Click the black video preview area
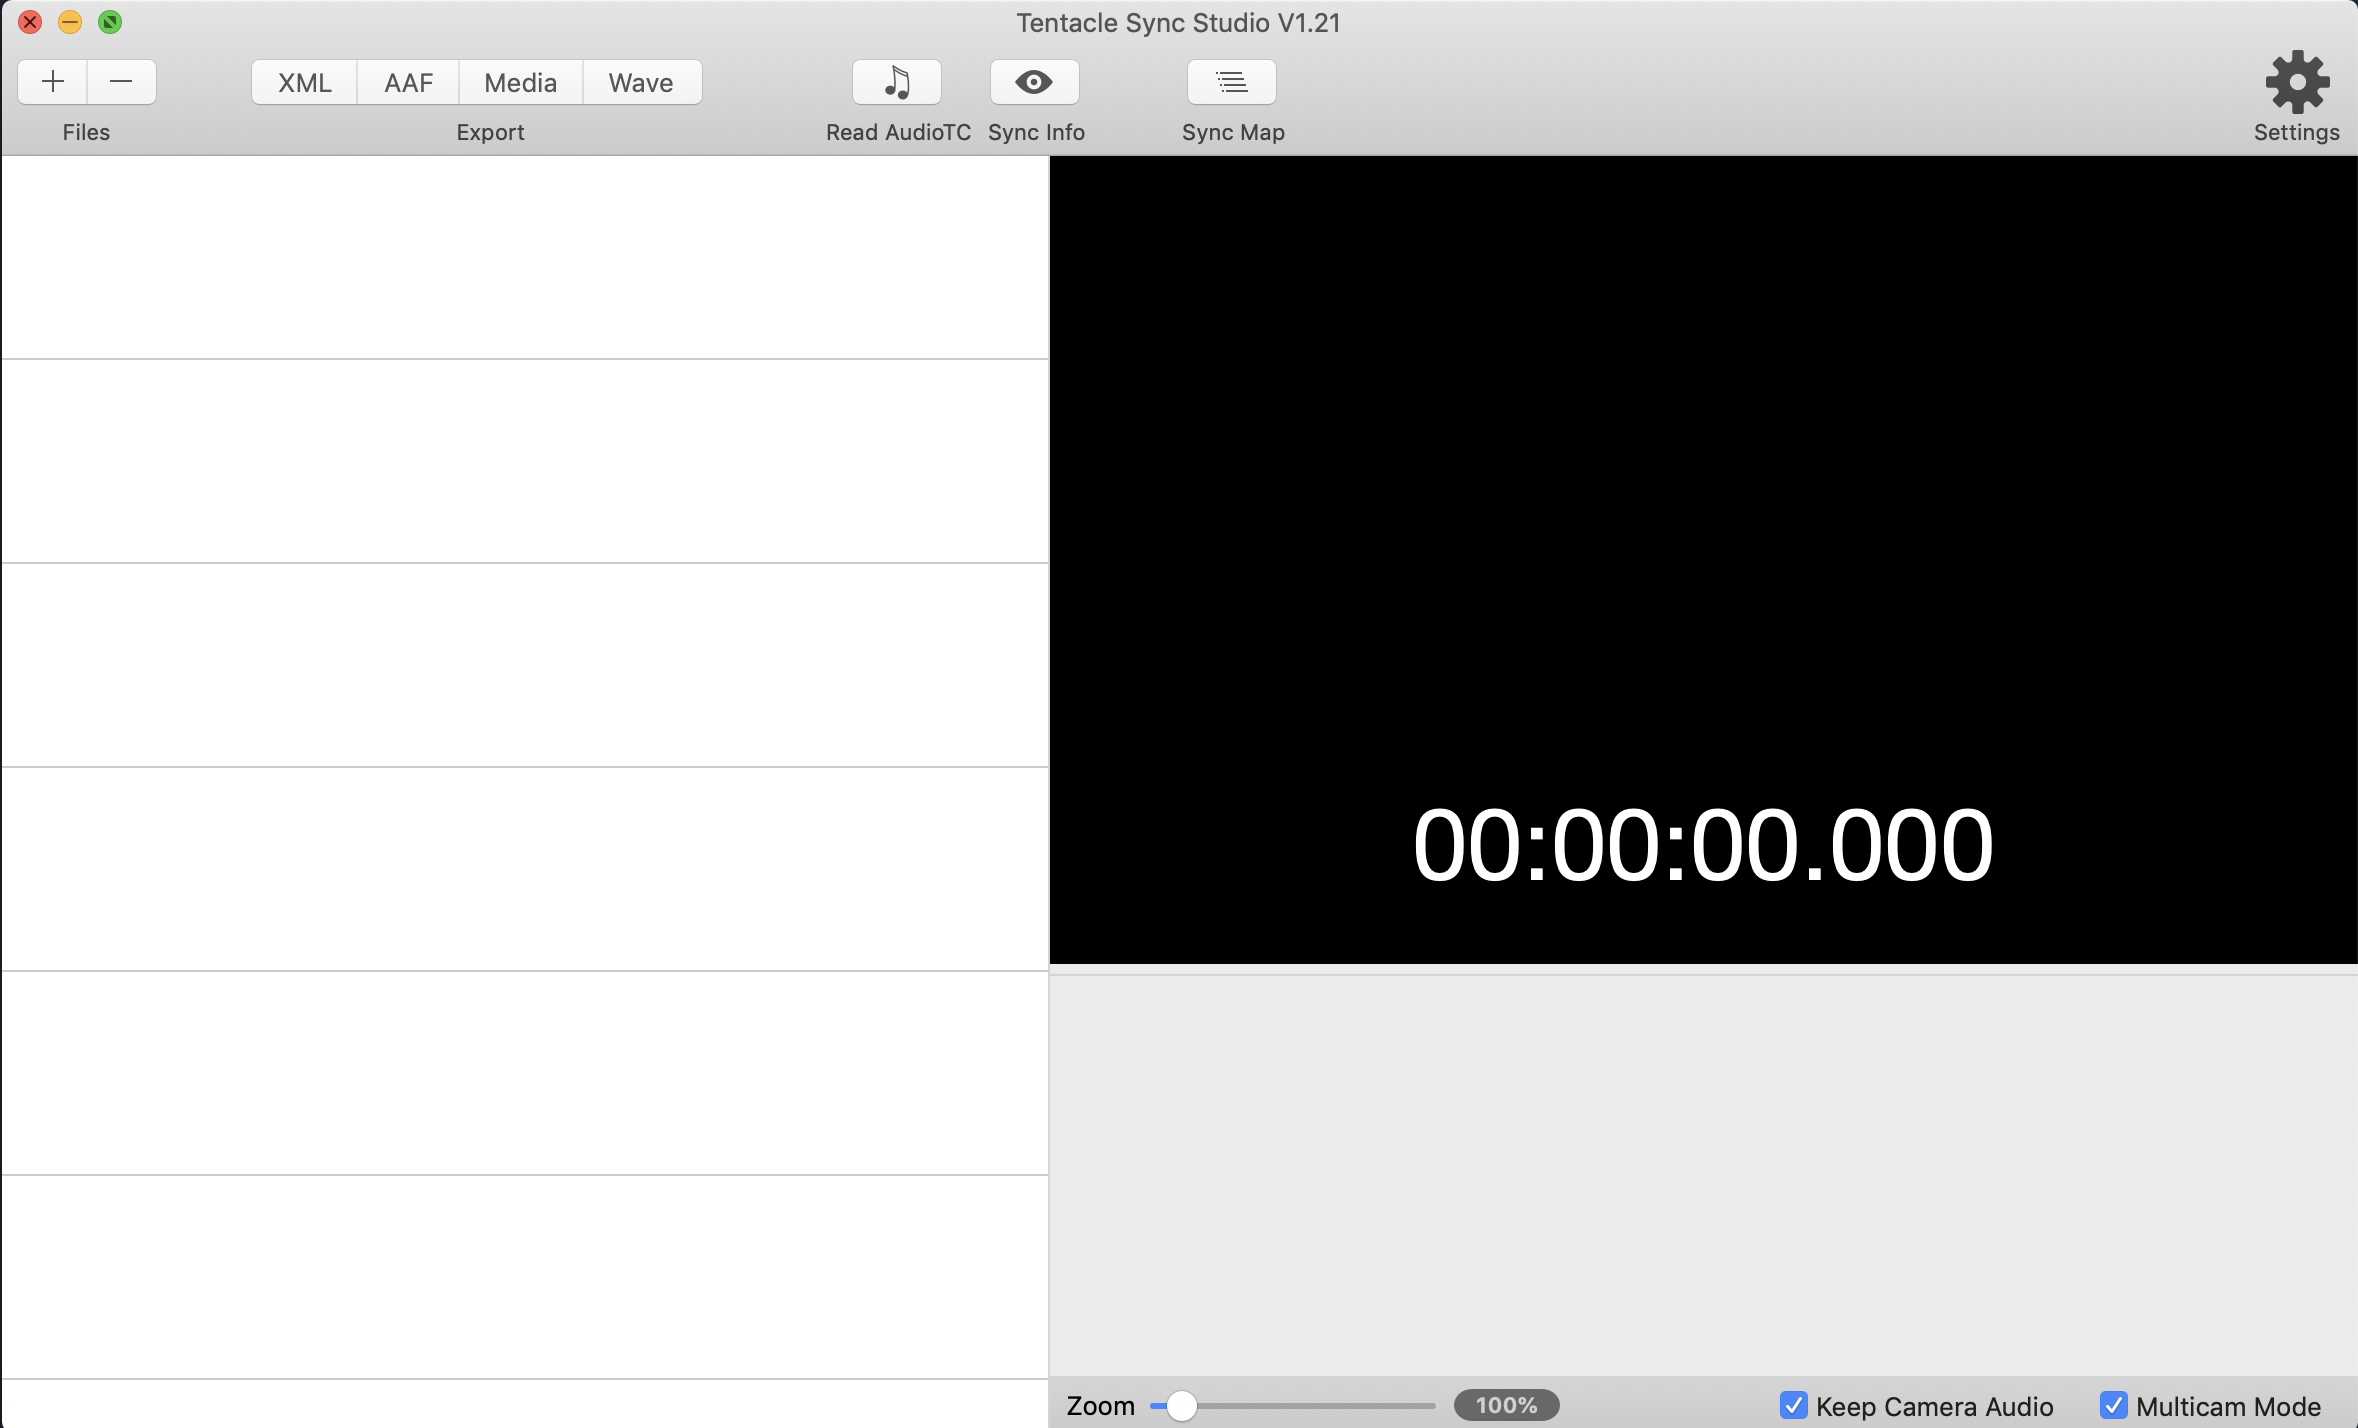This screenshot has width=2358, height=1428. click(x=1702, y=450)
